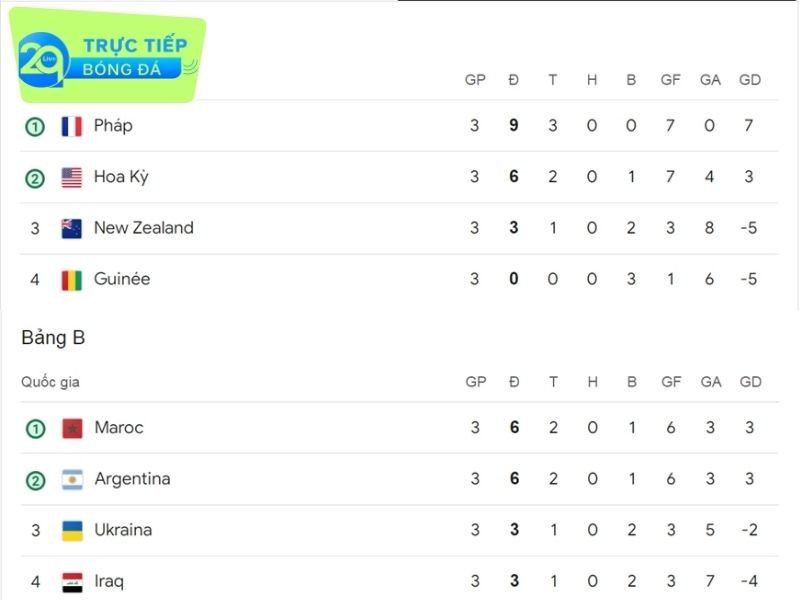The height and width of the screenshot is (600, 800).
Task: Click the New Zealand flag icon
Action: click(x=71, y=229)
